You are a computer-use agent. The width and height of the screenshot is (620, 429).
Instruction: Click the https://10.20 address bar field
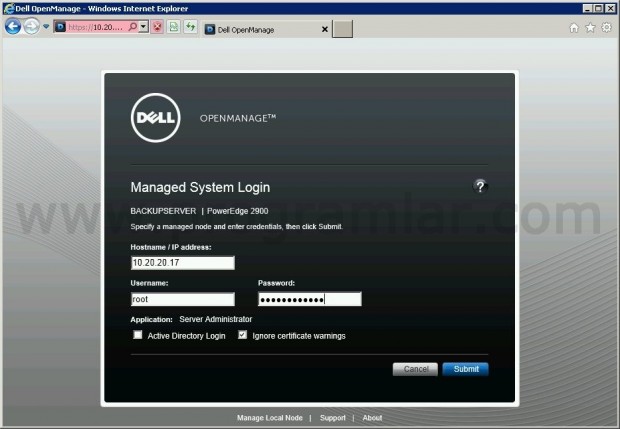pos(97,27)
